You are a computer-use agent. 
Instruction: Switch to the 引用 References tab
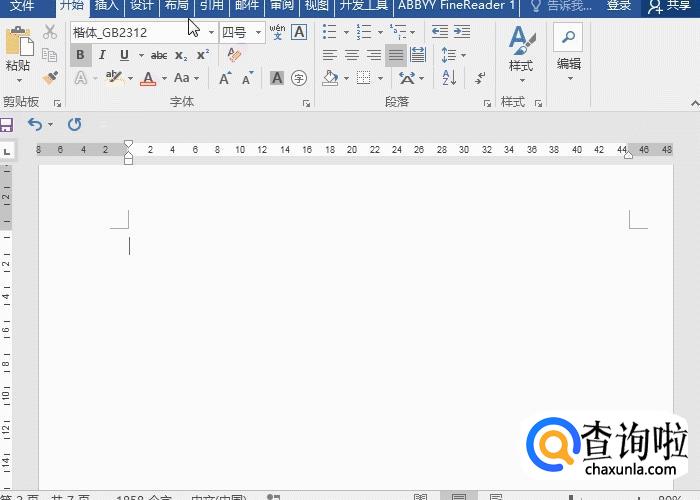click(211, 6)
